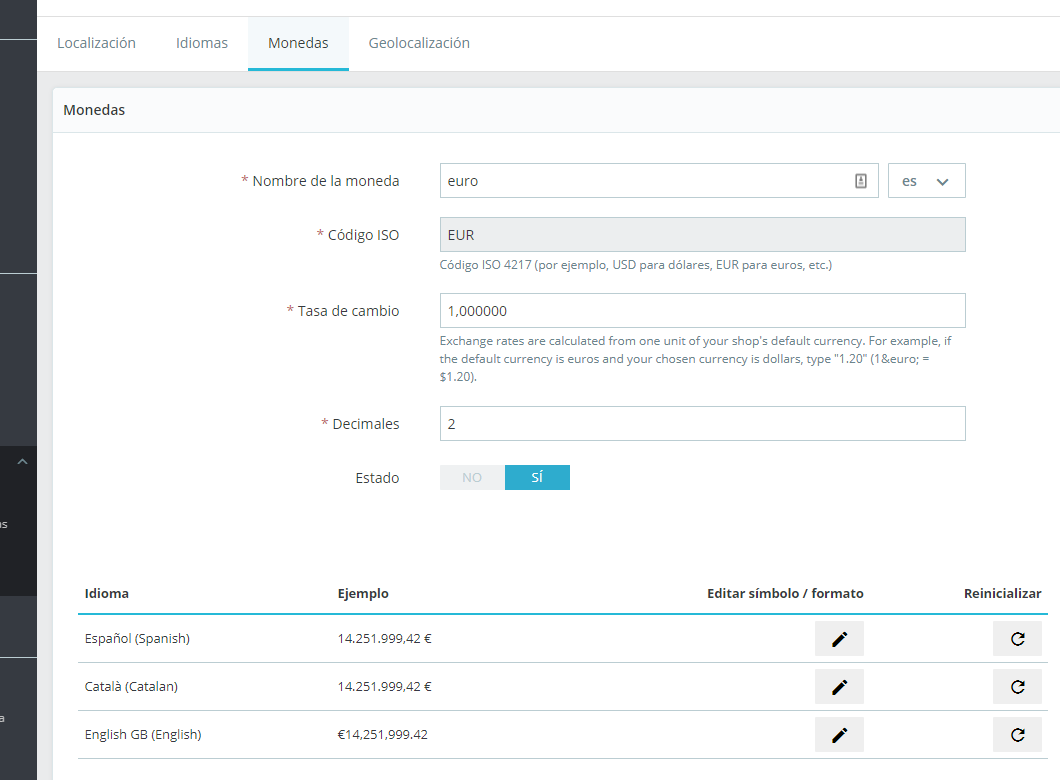Click the ISO 4217 help text
The height and width of the screenshot is (780, 1060).
point(635,265)
